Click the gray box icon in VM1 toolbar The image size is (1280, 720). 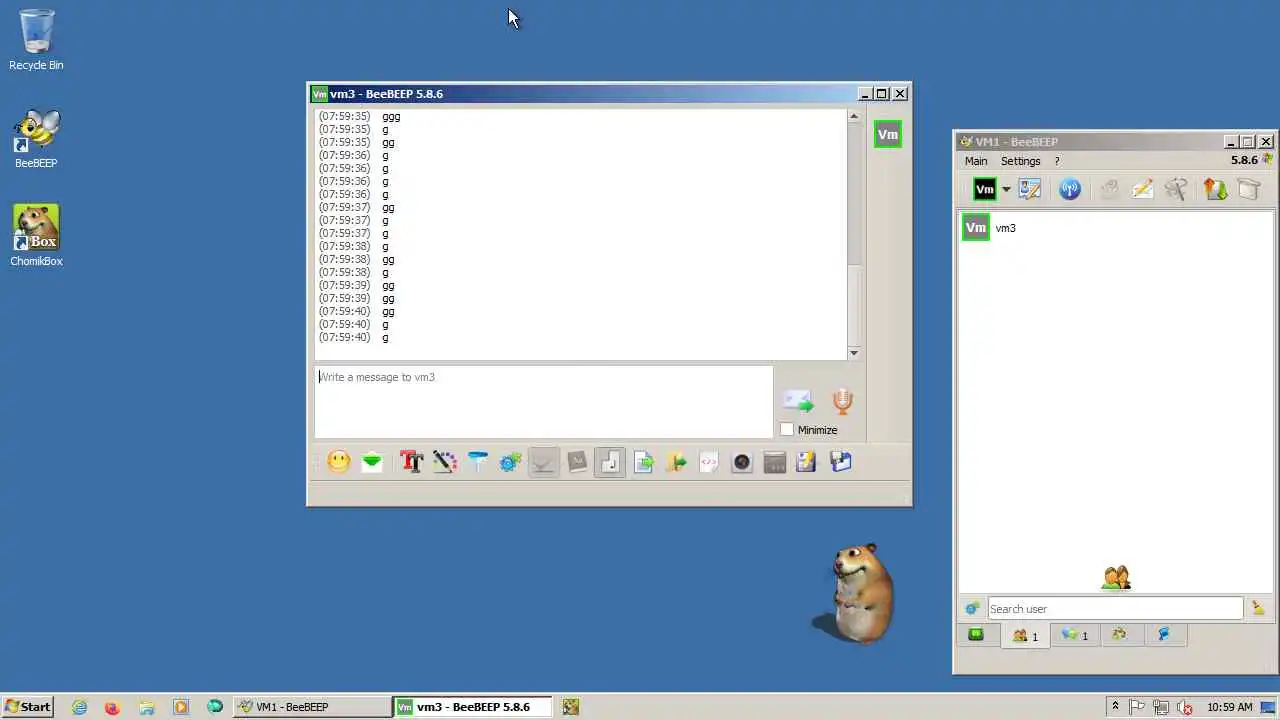point(1249,189)
